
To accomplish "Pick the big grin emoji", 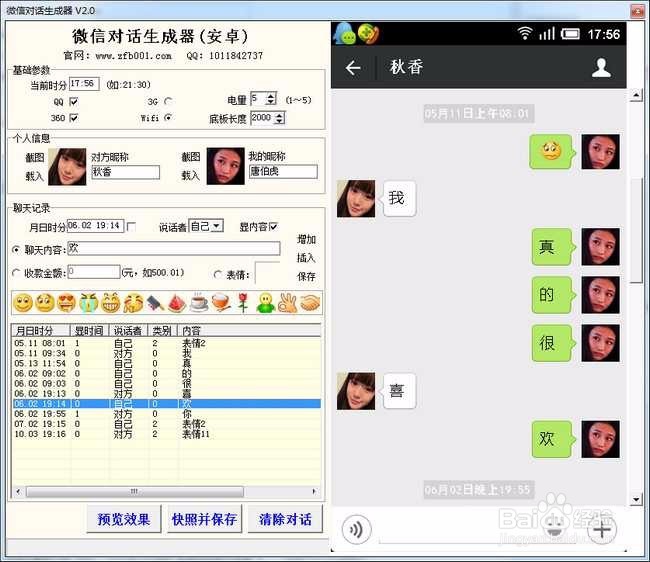I will point(111,303).
